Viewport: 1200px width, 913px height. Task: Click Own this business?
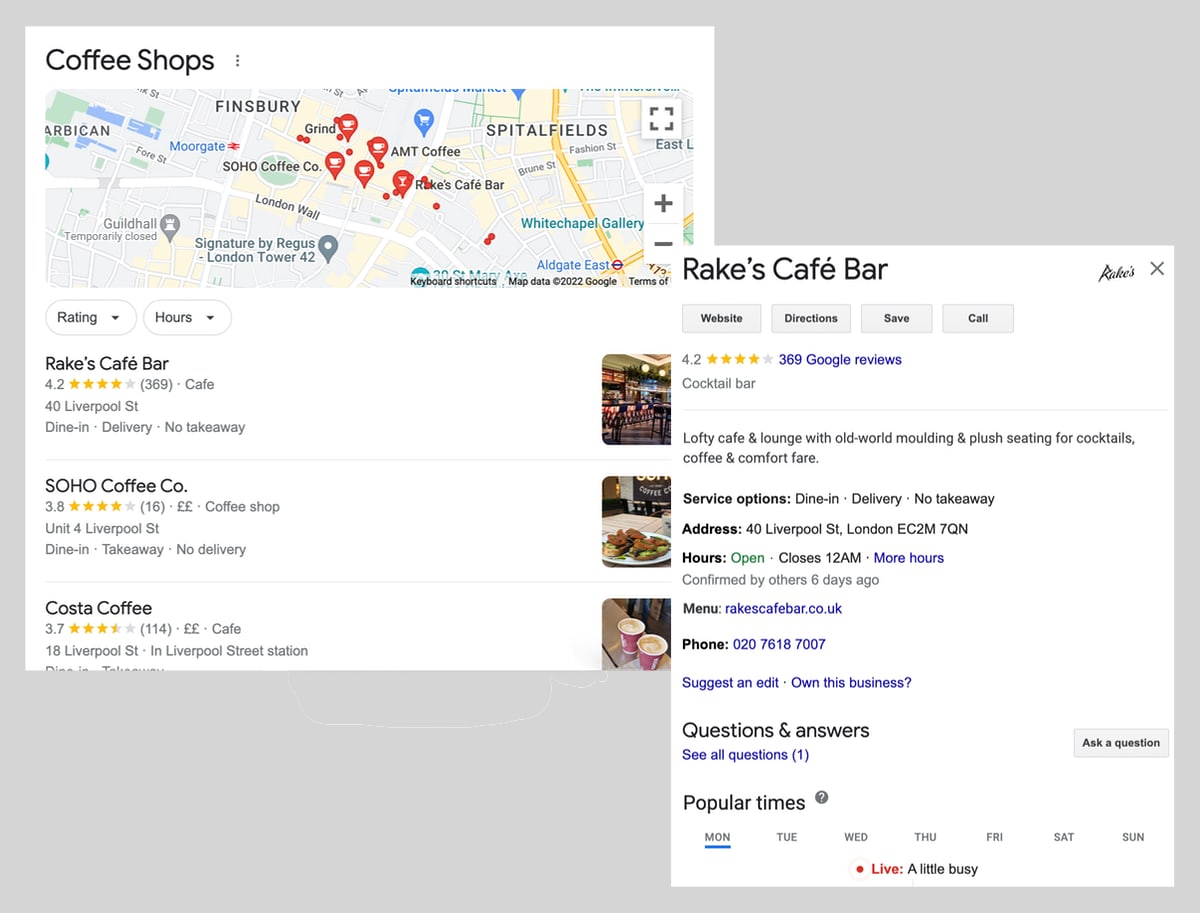tap(851, 682)
